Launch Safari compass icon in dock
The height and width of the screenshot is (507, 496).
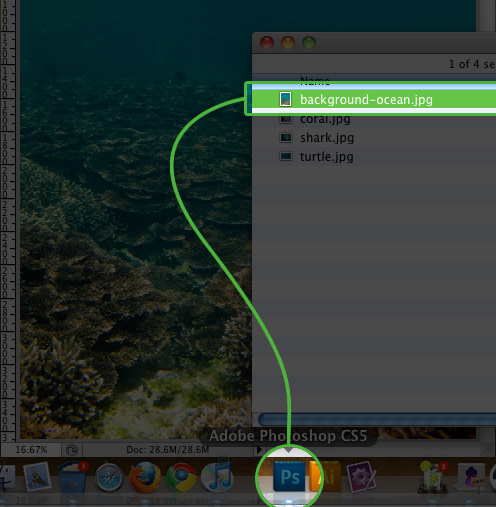109,478
